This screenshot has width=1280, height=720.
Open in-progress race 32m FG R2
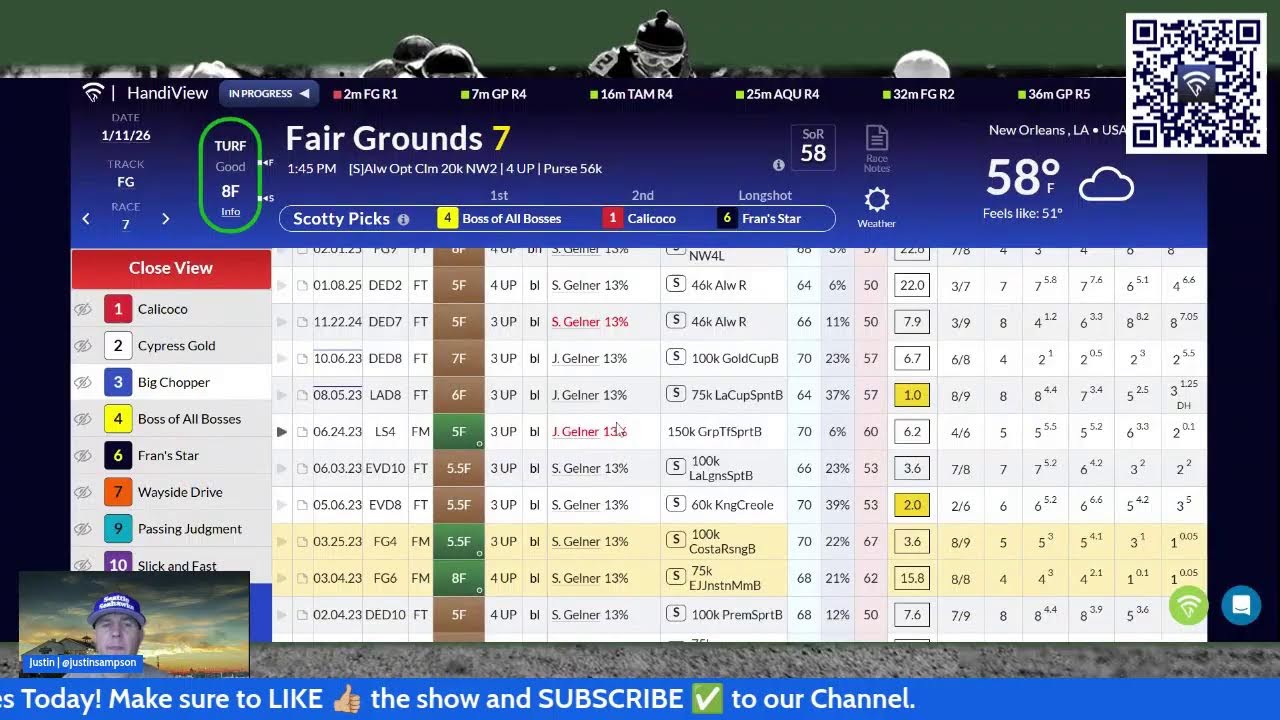tap(919, 94)
